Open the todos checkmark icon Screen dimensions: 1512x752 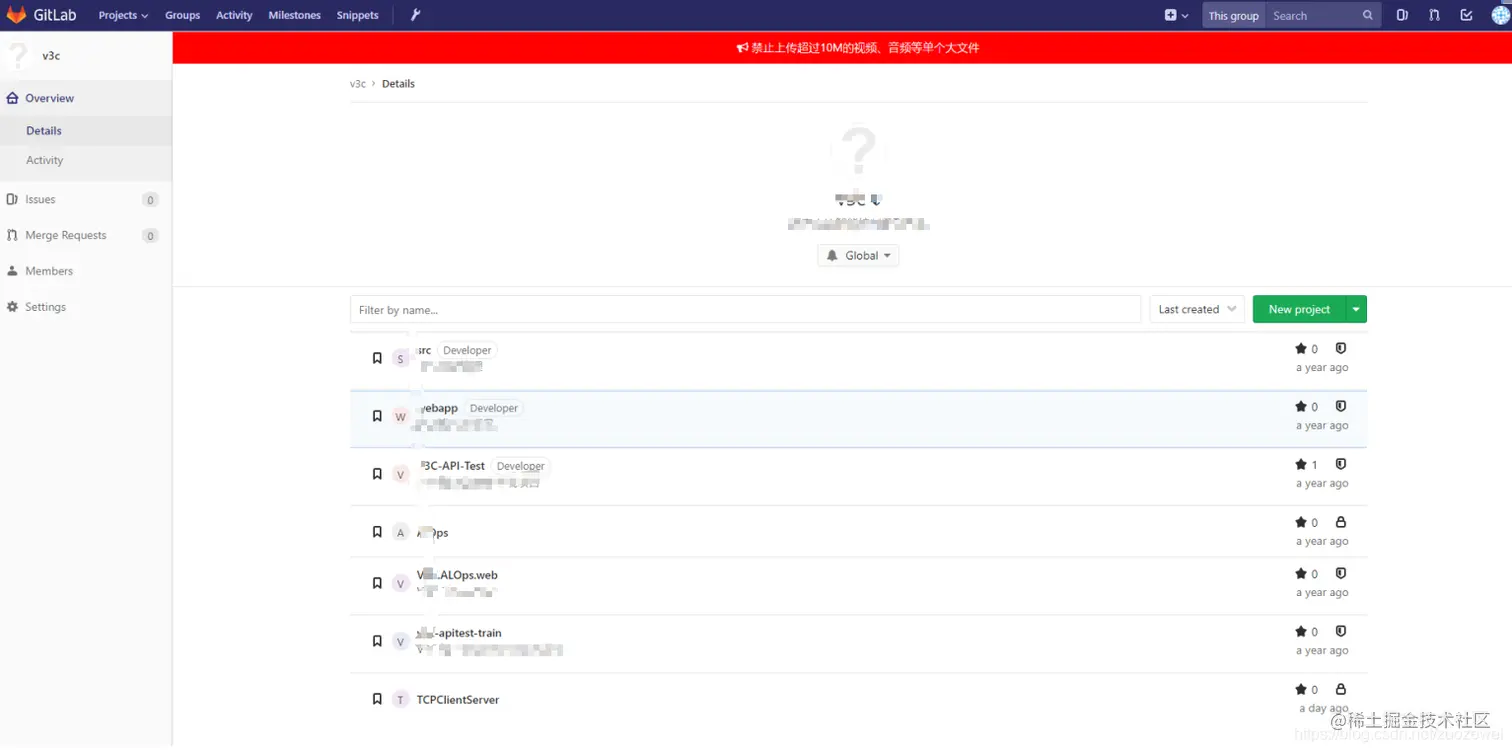coord(1466,15)
